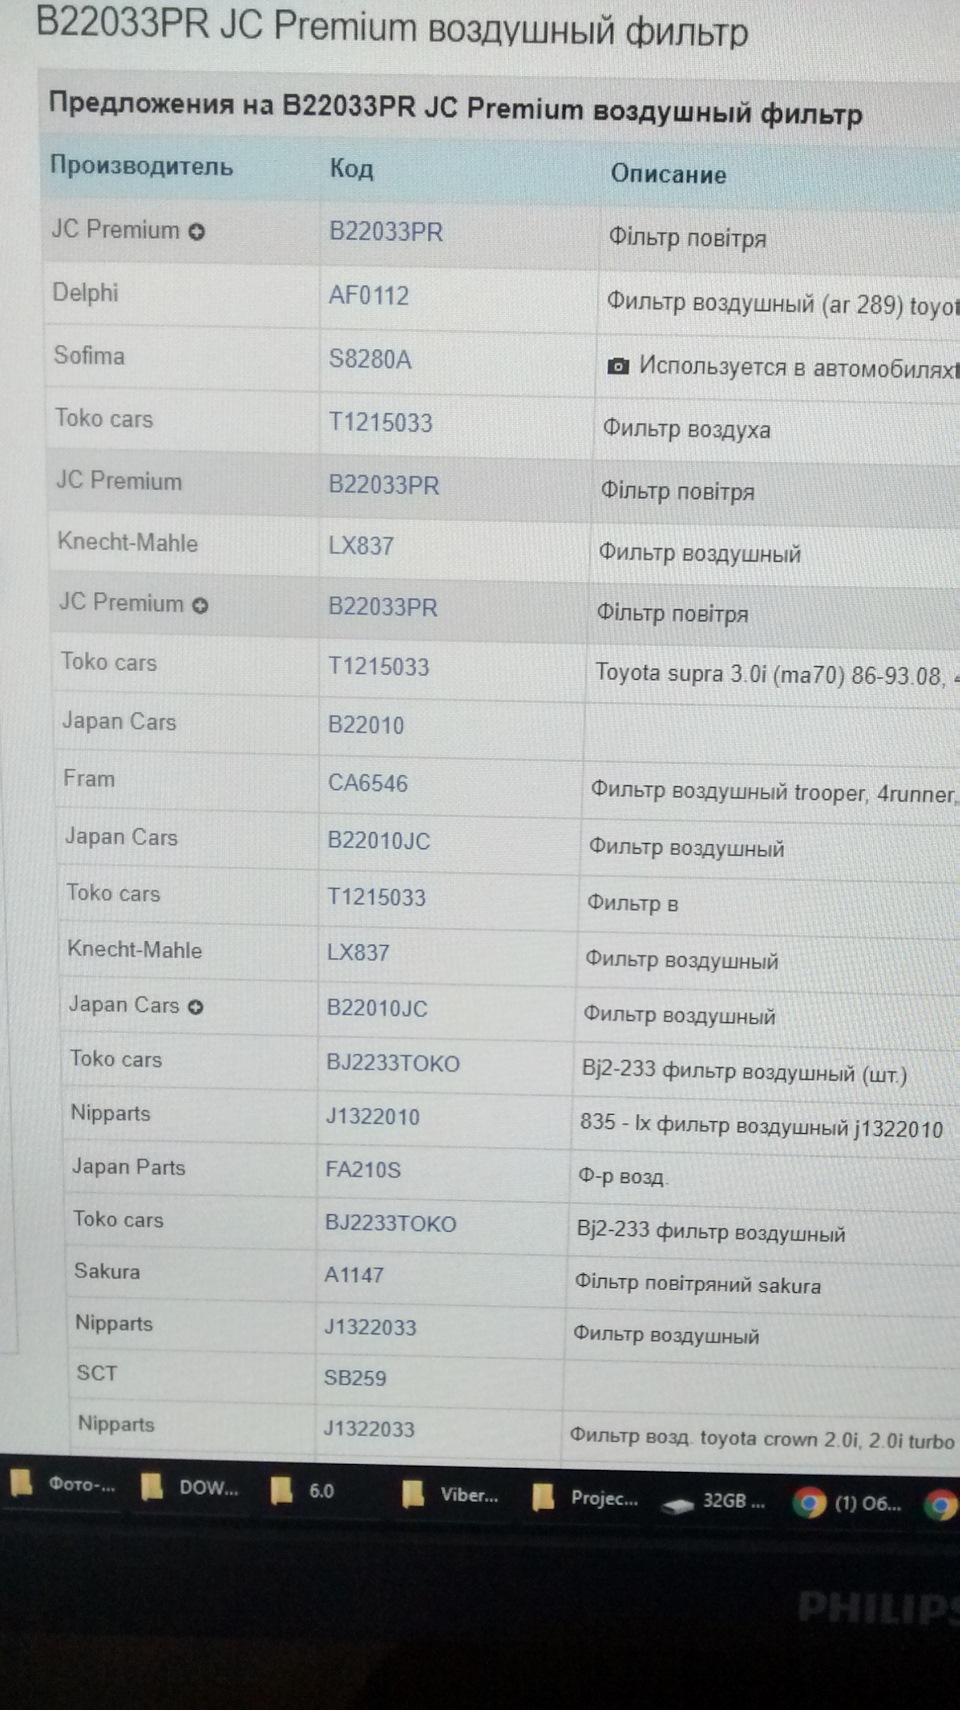This screenshot has width=960, height=1710.
Task: Sort by the Код column header
Action: (x=351, y=168)
